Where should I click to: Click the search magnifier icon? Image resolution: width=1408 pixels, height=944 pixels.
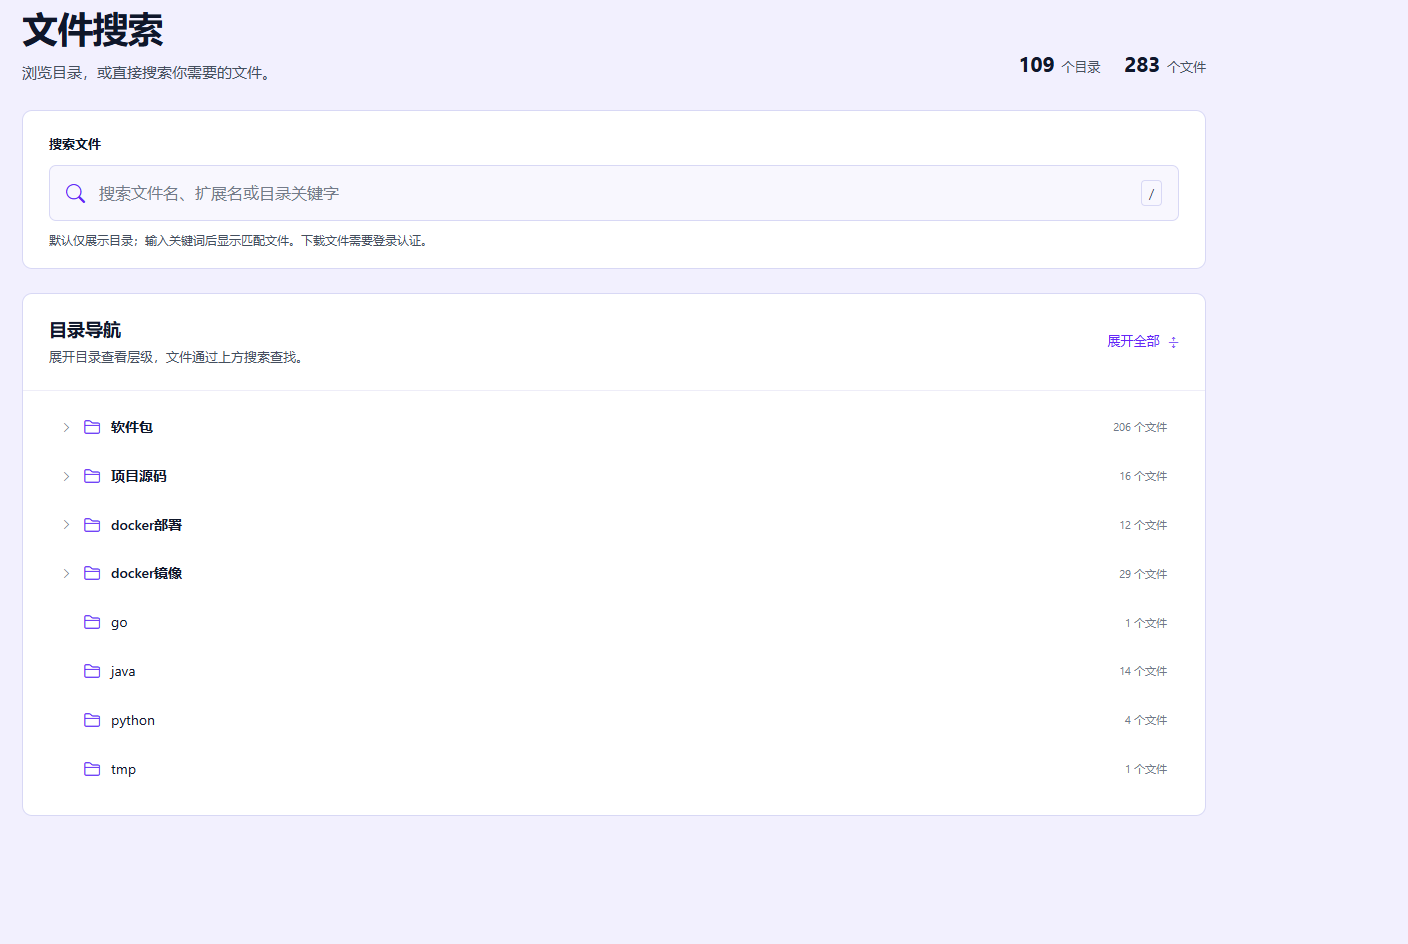pos(75,193)
